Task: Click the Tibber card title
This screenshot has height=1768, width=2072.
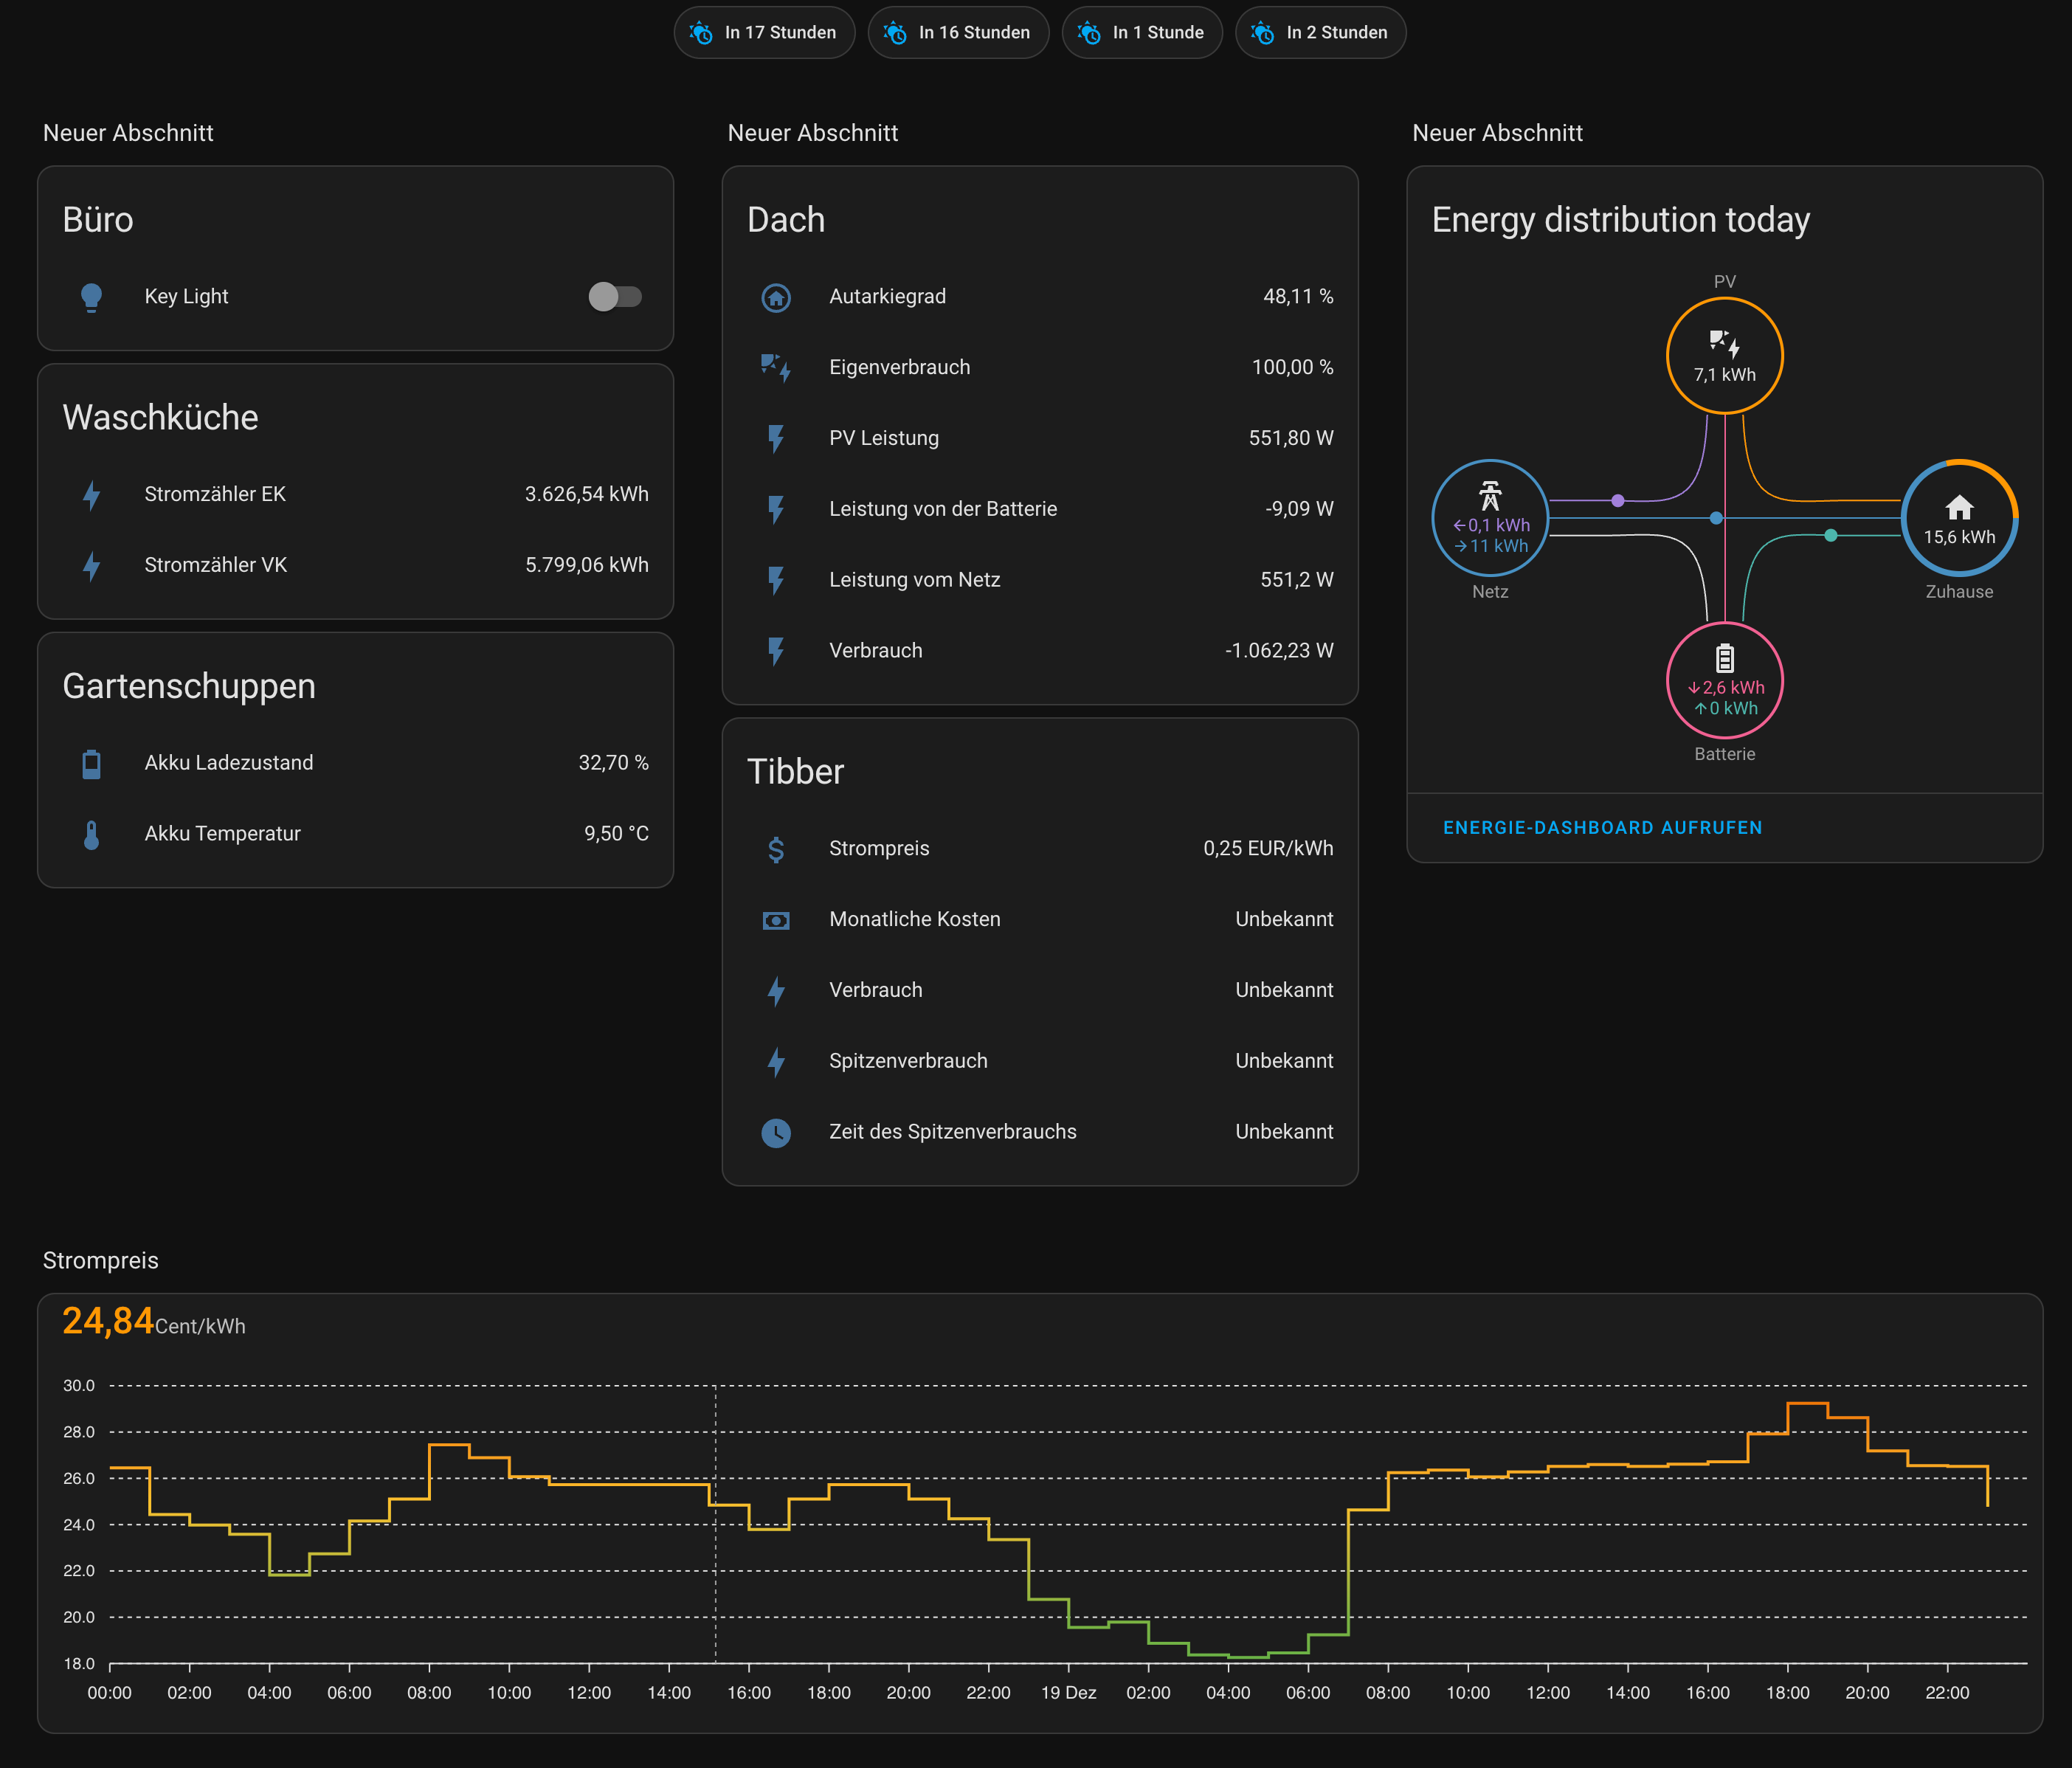Action: (x=796, y=772)
